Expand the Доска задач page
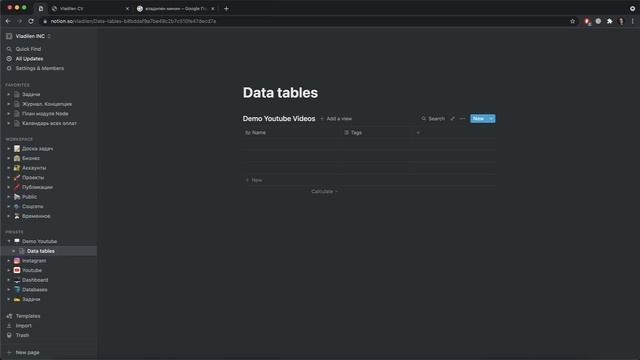Viewport: 640px width, 360px height. (9, 149)
